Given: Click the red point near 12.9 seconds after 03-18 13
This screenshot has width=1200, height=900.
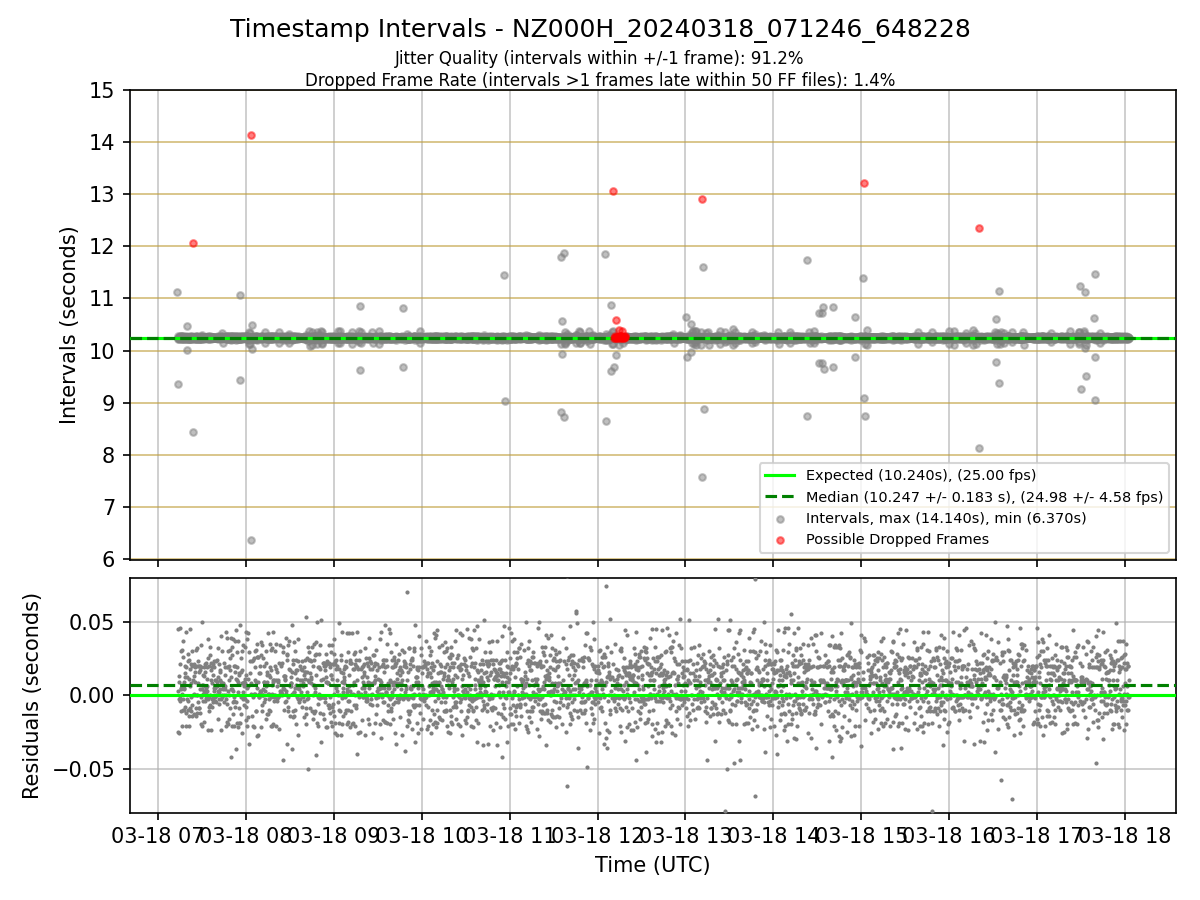Looking at the screenshot, I should coord(702,199).
